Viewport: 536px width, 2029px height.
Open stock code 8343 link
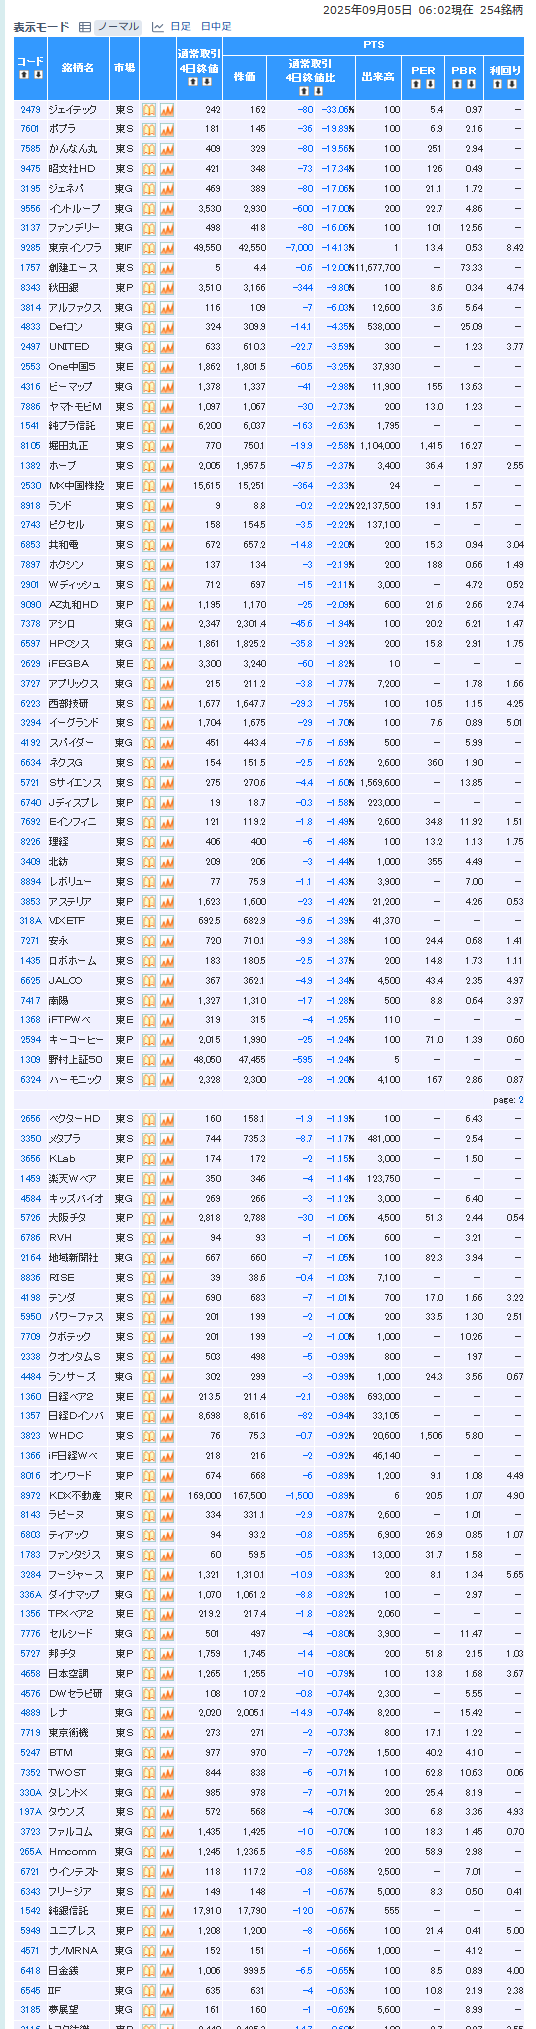tap(30, 287)
